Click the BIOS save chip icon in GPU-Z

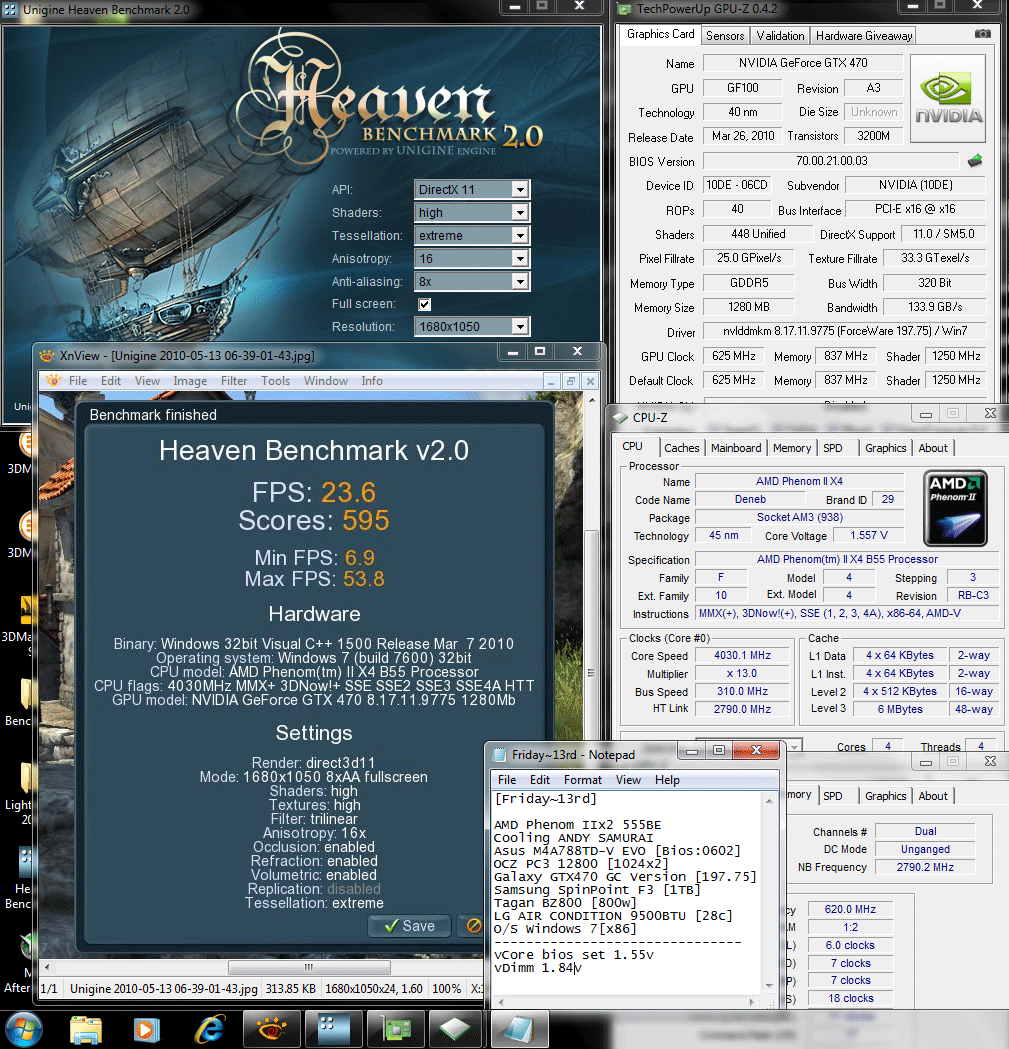point(976,161)
